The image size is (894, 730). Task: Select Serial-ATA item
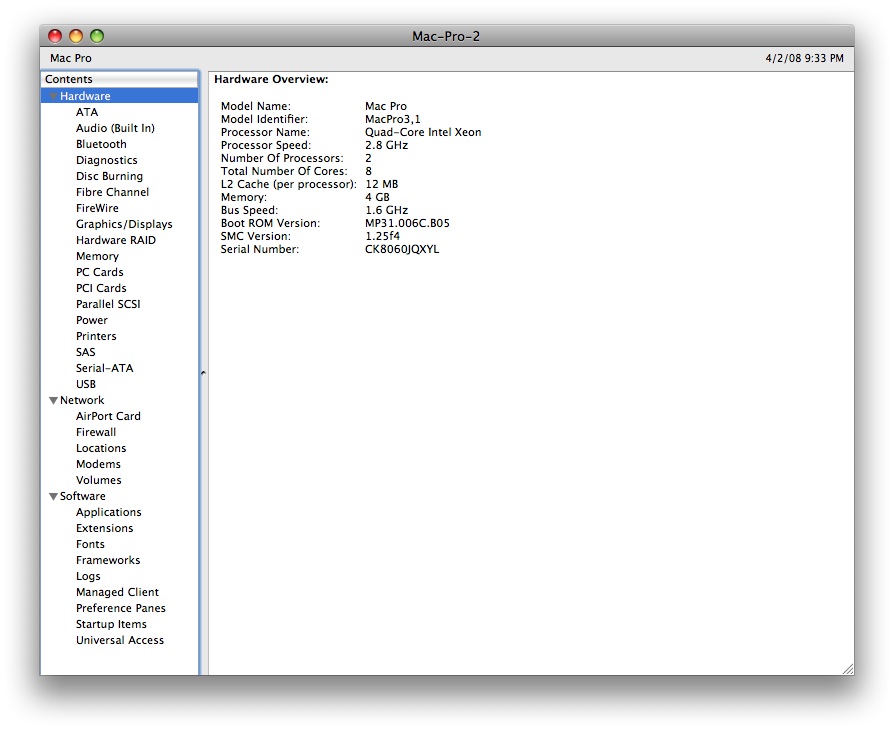click(x=105, y=368)
